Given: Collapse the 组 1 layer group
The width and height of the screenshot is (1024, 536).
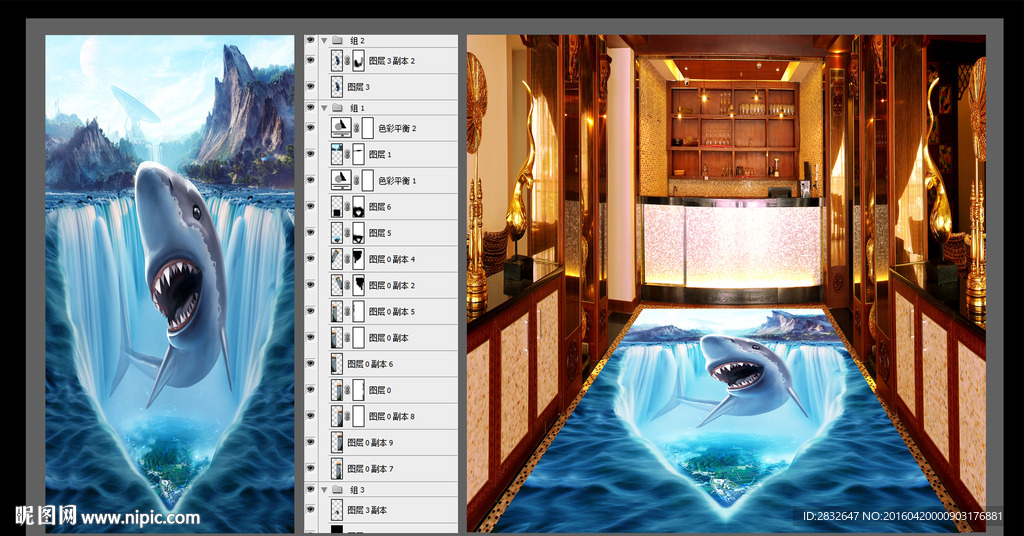Looking at the screenshot, I should pyautogui.click(x=324, y=108).
